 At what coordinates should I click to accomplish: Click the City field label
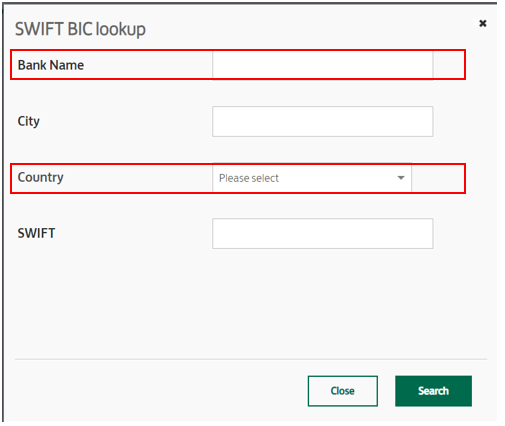tap(28, 121)
